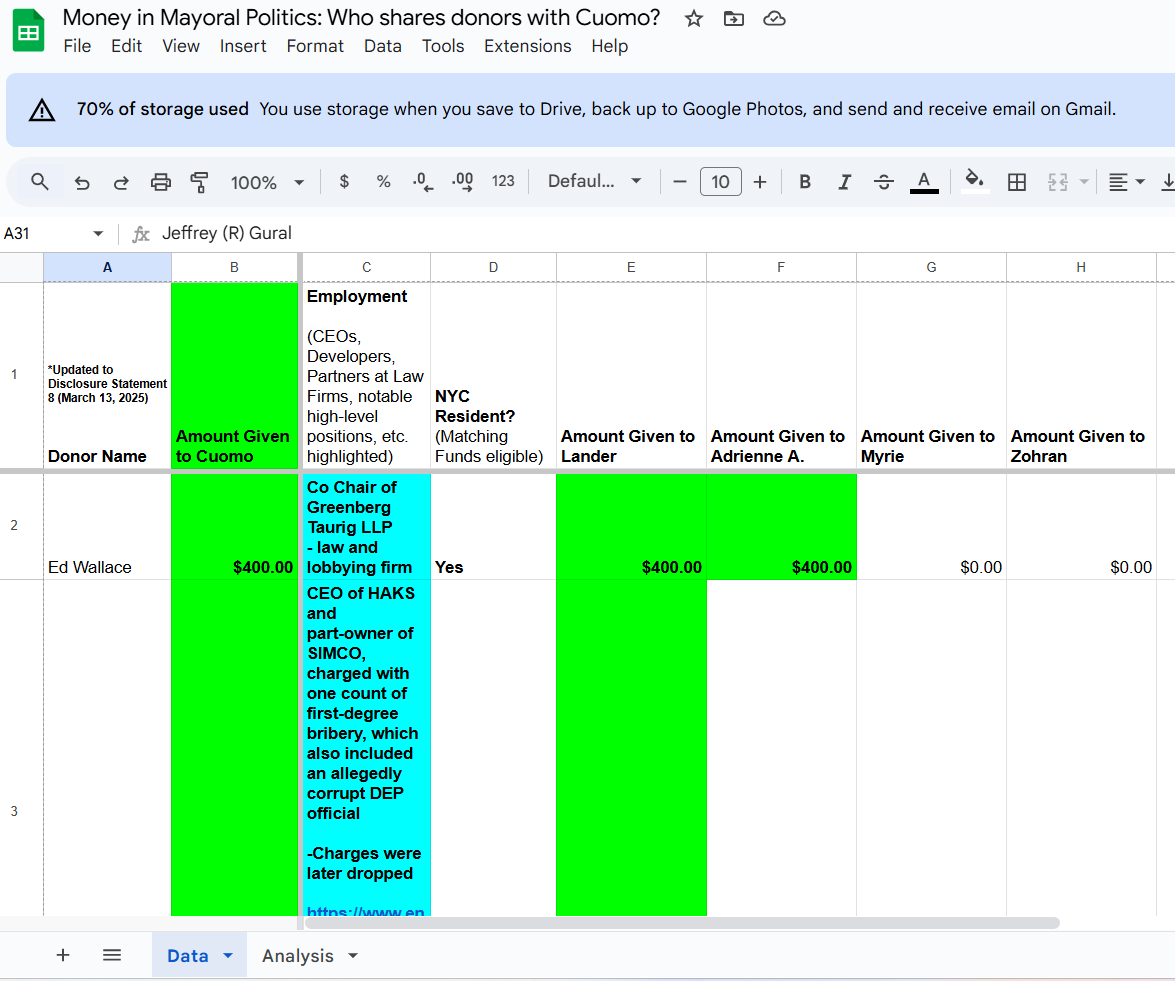
Task: Format as percent
Action: (x=384, y=181)
